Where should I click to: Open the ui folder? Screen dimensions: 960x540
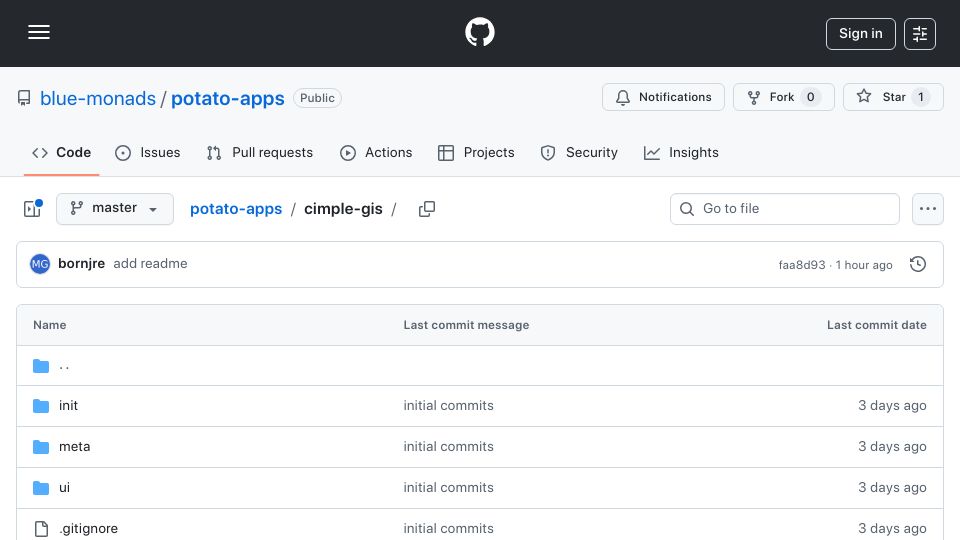(x=64, y=488)
